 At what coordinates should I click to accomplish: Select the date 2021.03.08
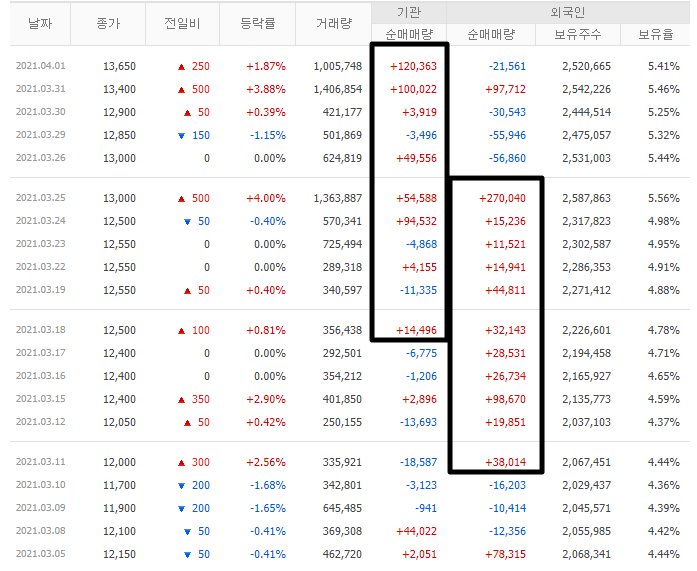tap(40, 531)
